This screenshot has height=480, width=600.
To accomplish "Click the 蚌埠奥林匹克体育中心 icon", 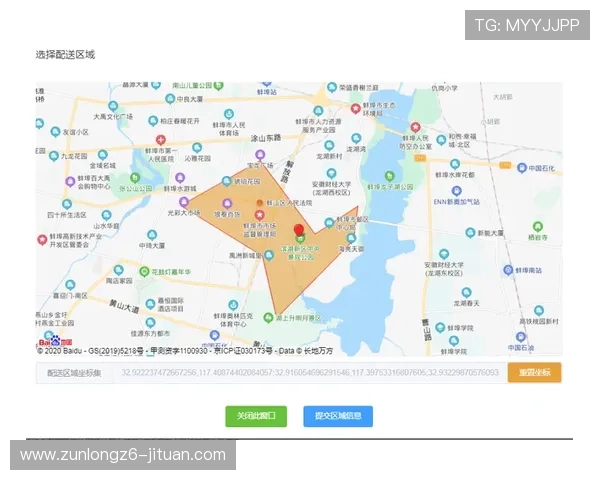I will (x=233, y=305).
